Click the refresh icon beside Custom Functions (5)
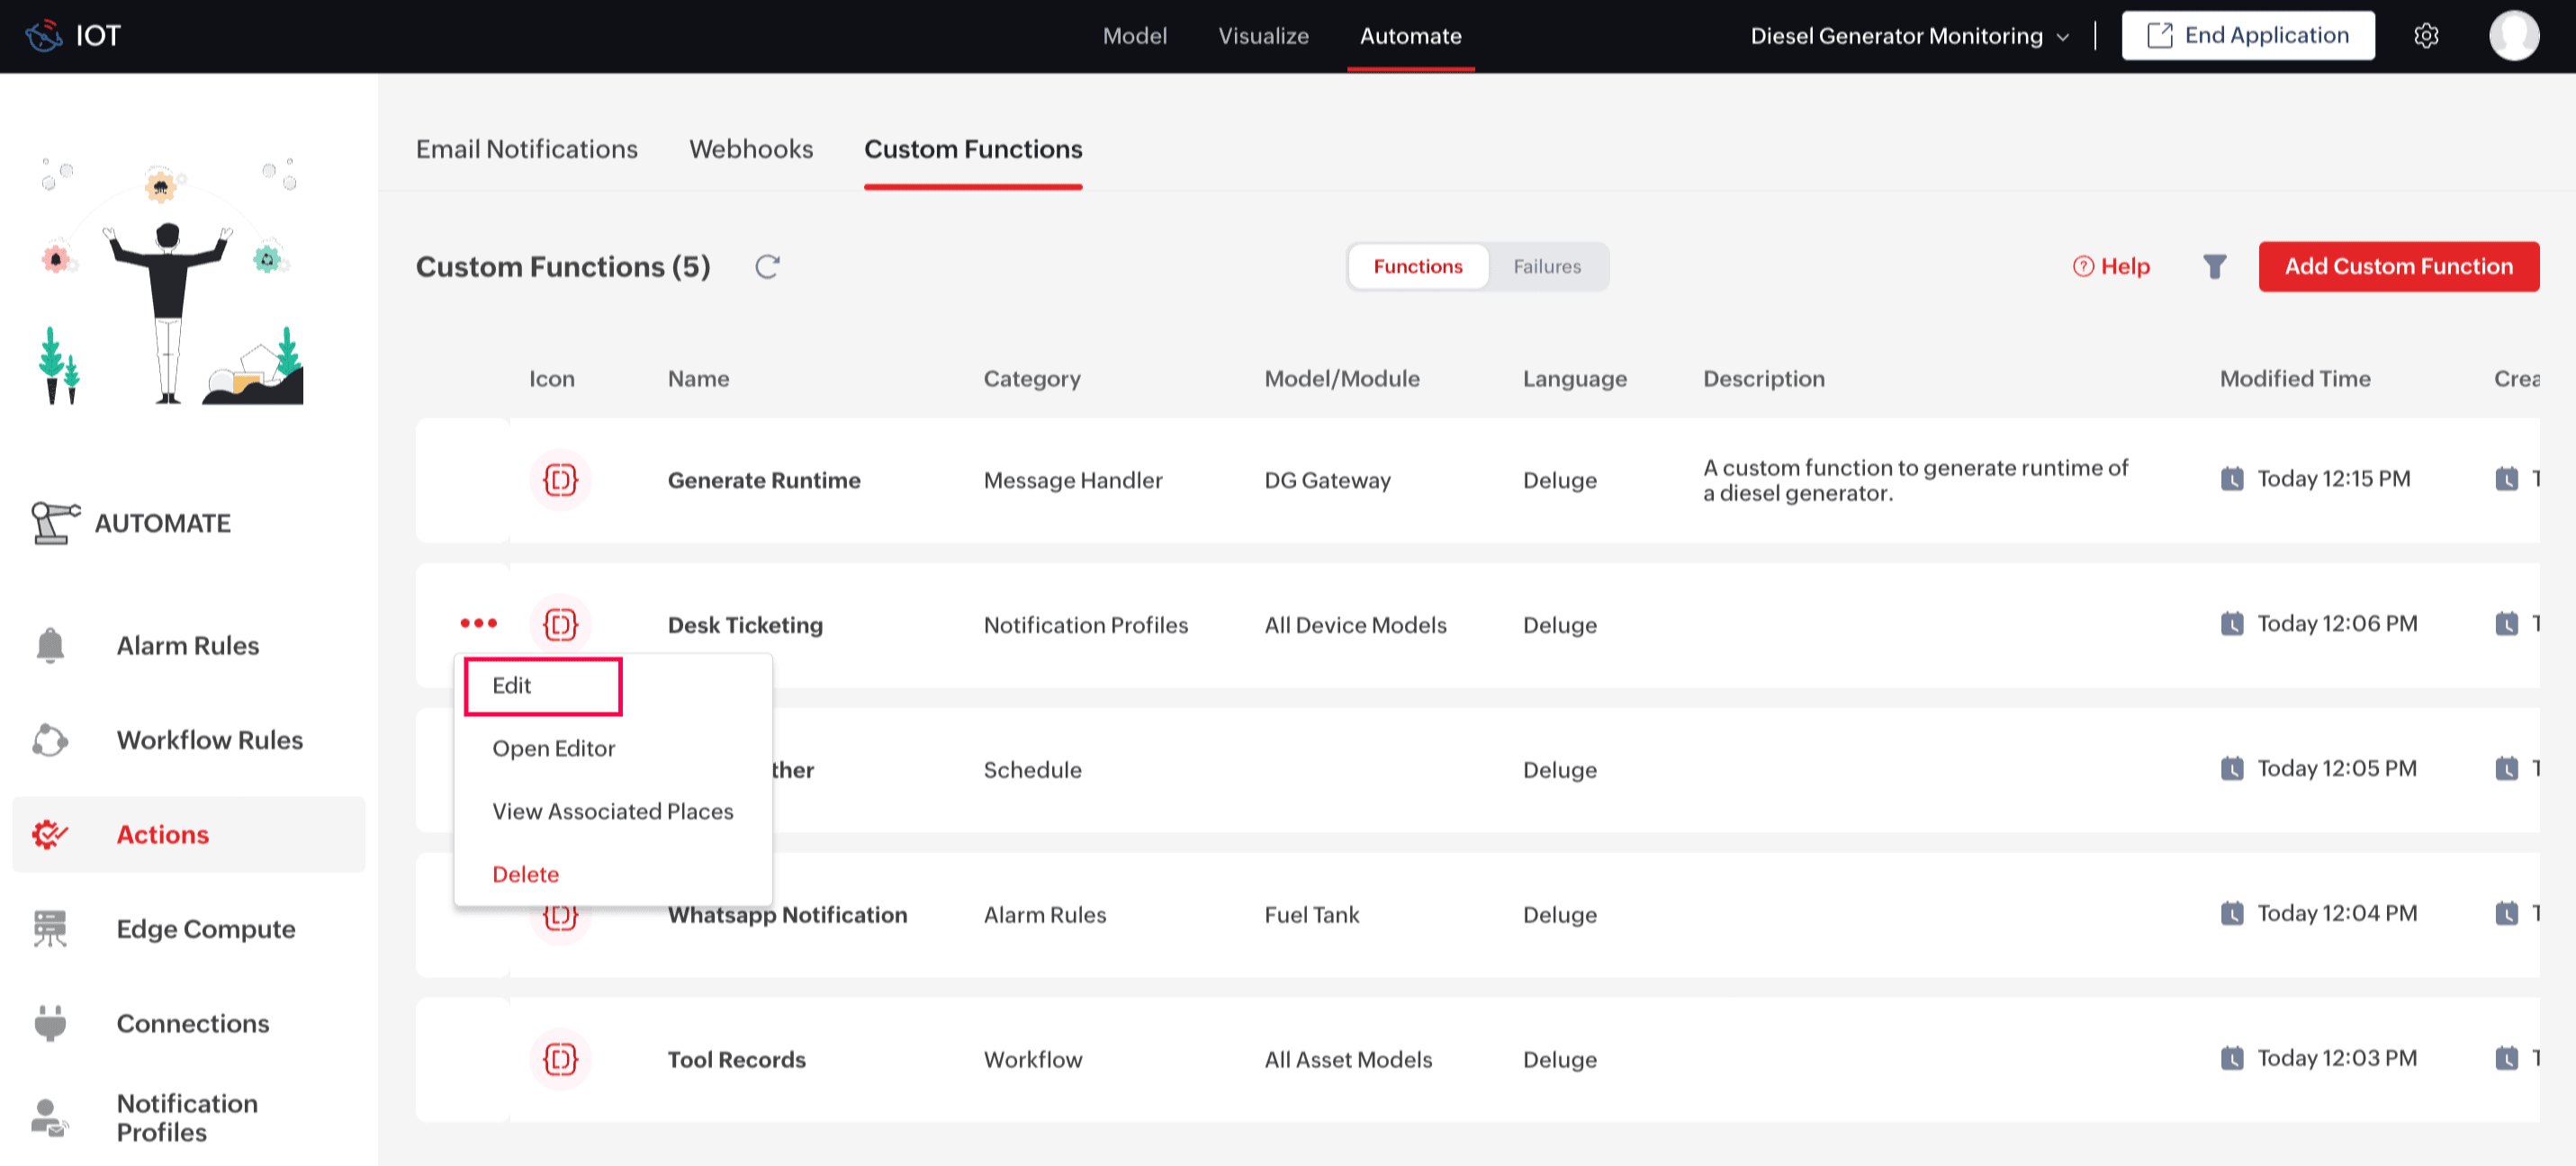The image size is (2576, 1166). coord(767,267)
